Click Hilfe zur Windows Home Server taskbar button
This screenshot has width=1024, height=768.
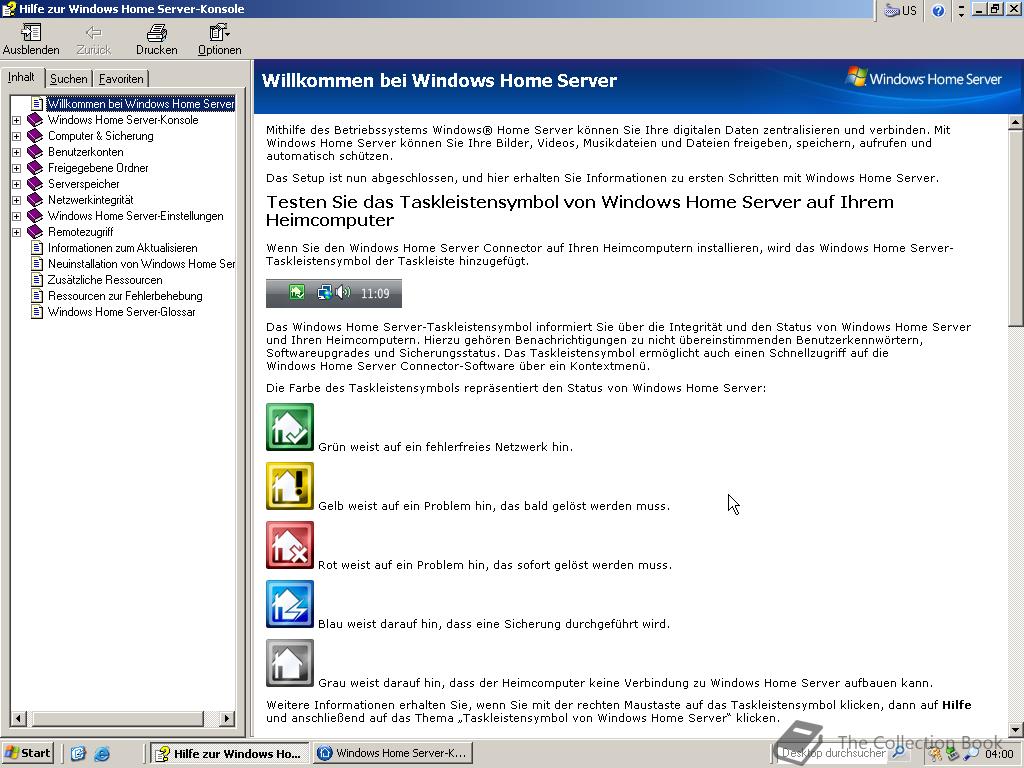[229, 753]
